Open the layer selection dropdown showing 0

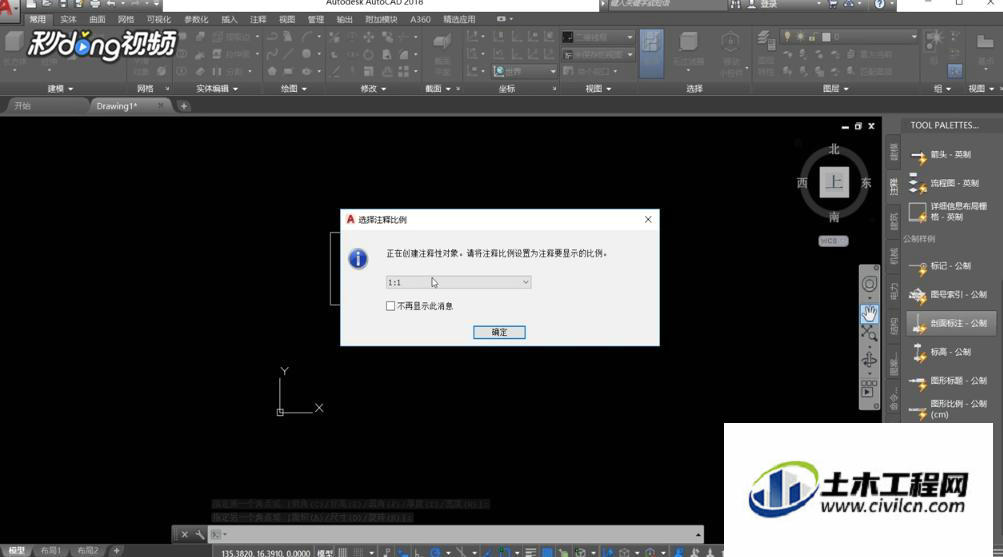850,37
